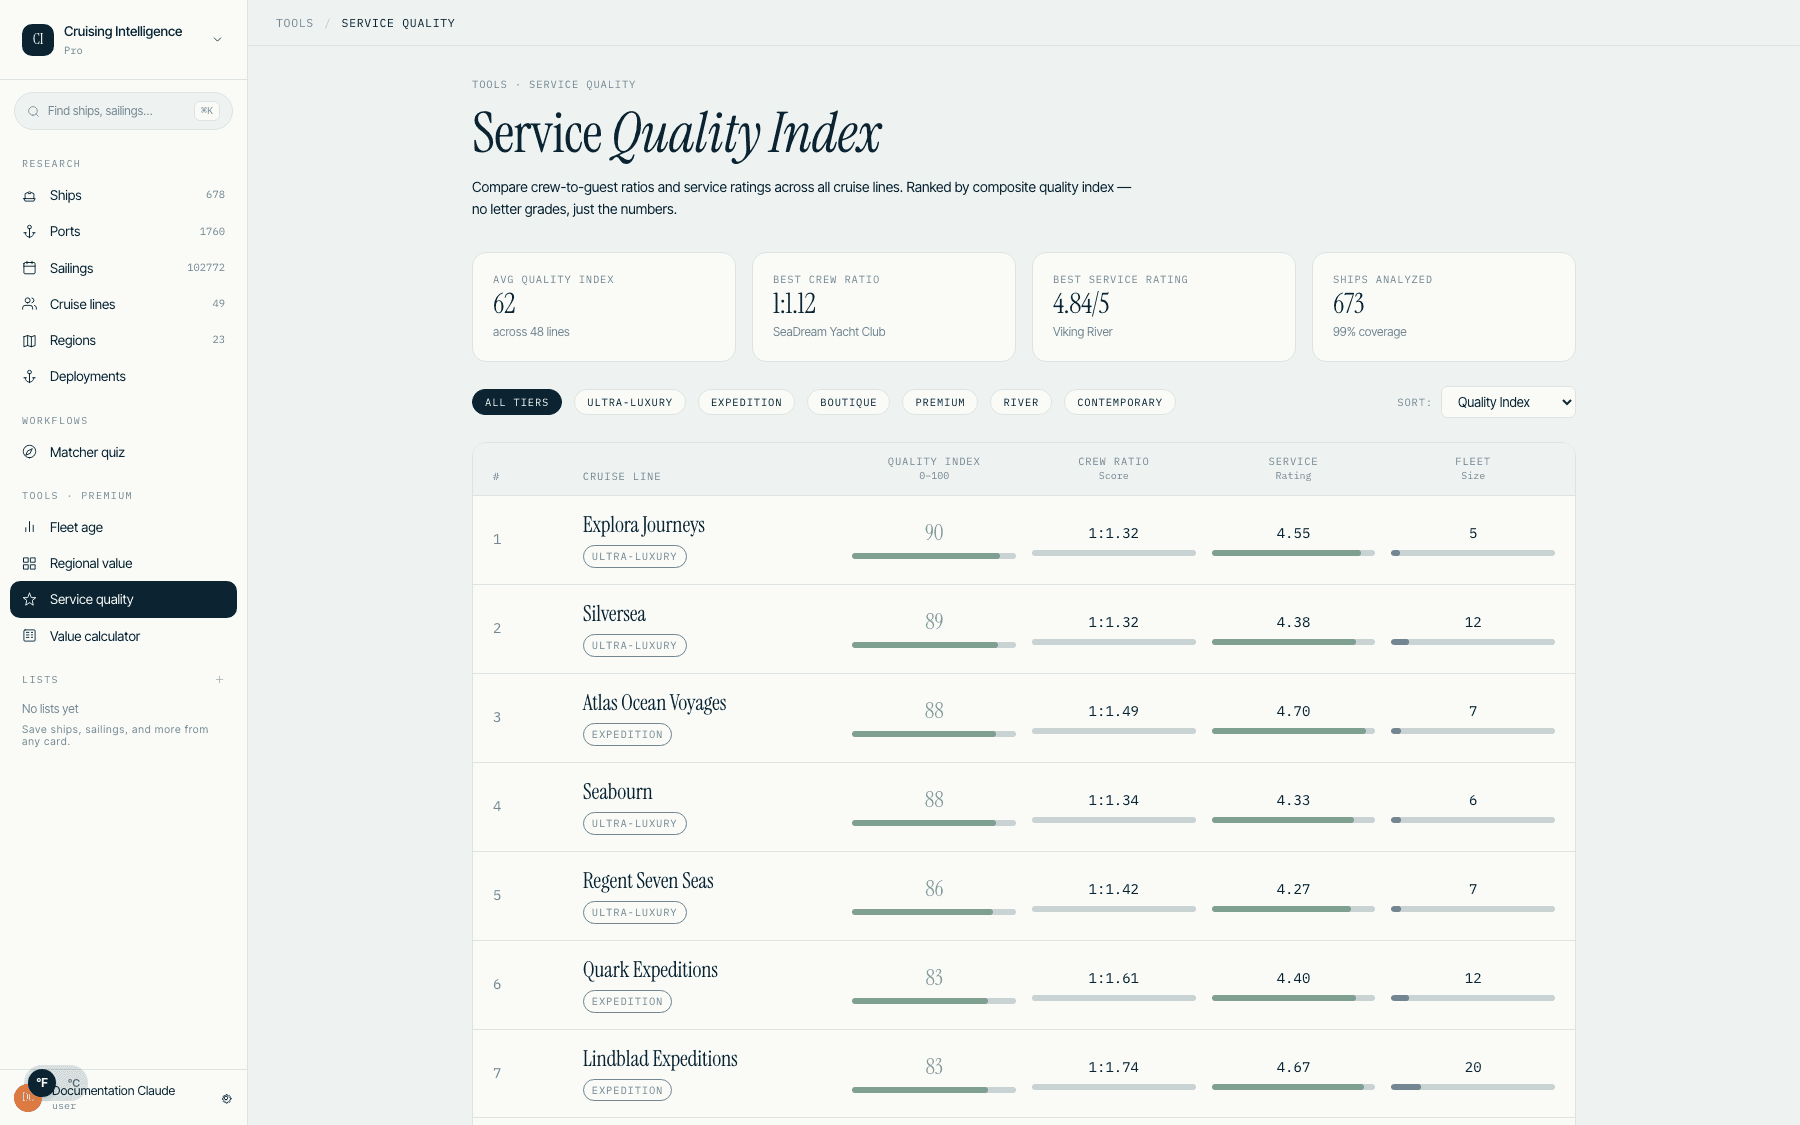Open the Quality Index sort dropdown
Image resolution: width=1800 pixels, height=1125 pixels.
[x=1508, y=402]
